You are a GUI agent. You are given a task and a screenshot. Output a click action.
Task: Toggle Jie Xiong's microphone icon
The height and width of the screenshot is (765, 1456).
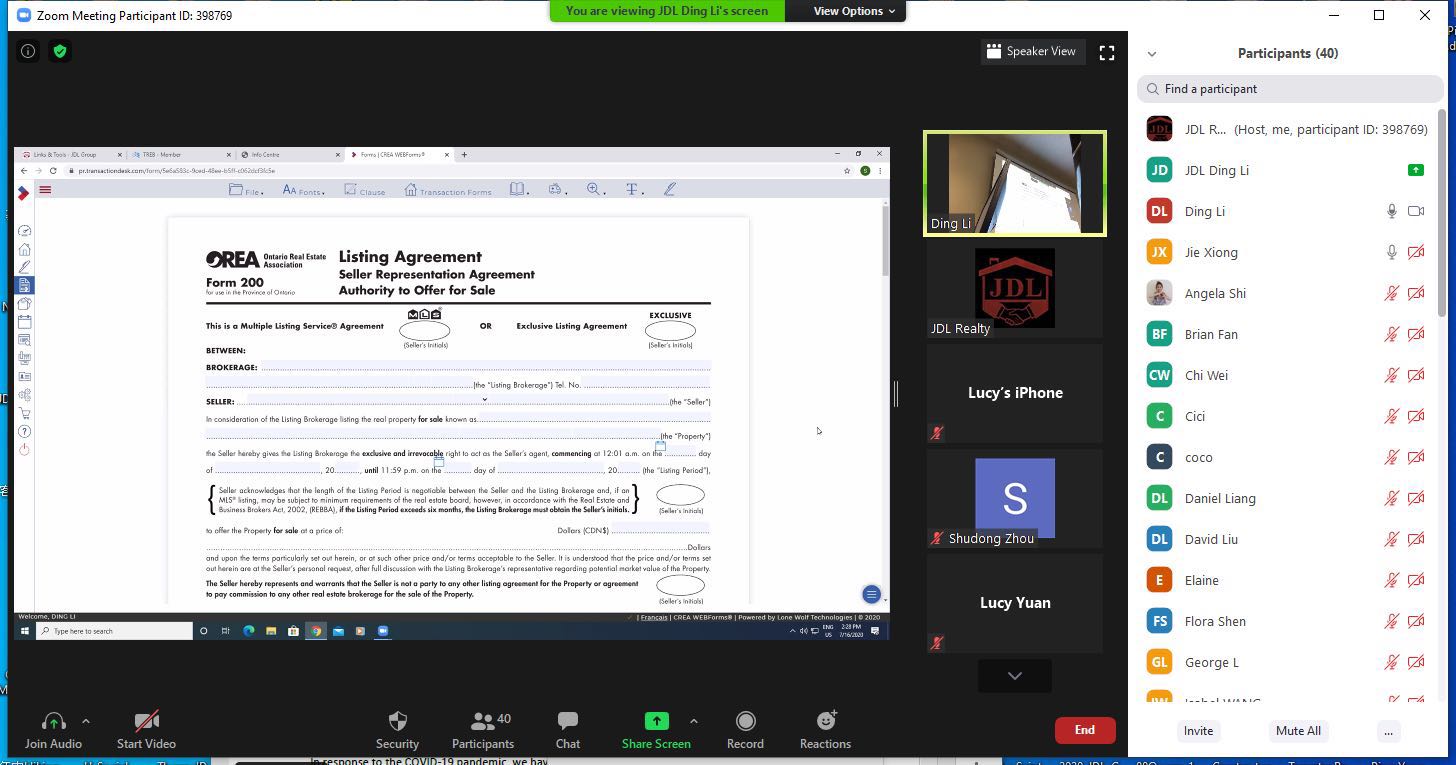[1391, 252]
